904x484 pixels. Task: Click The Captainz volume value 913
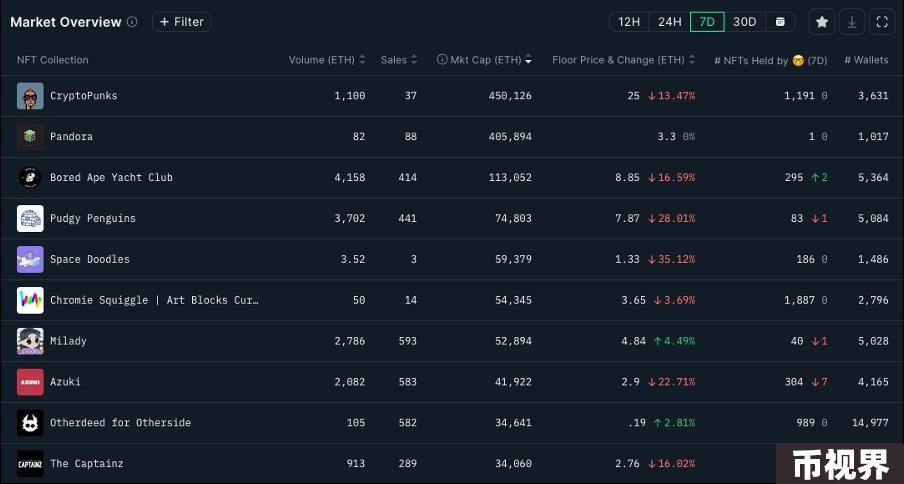click(x=356, y=464)
